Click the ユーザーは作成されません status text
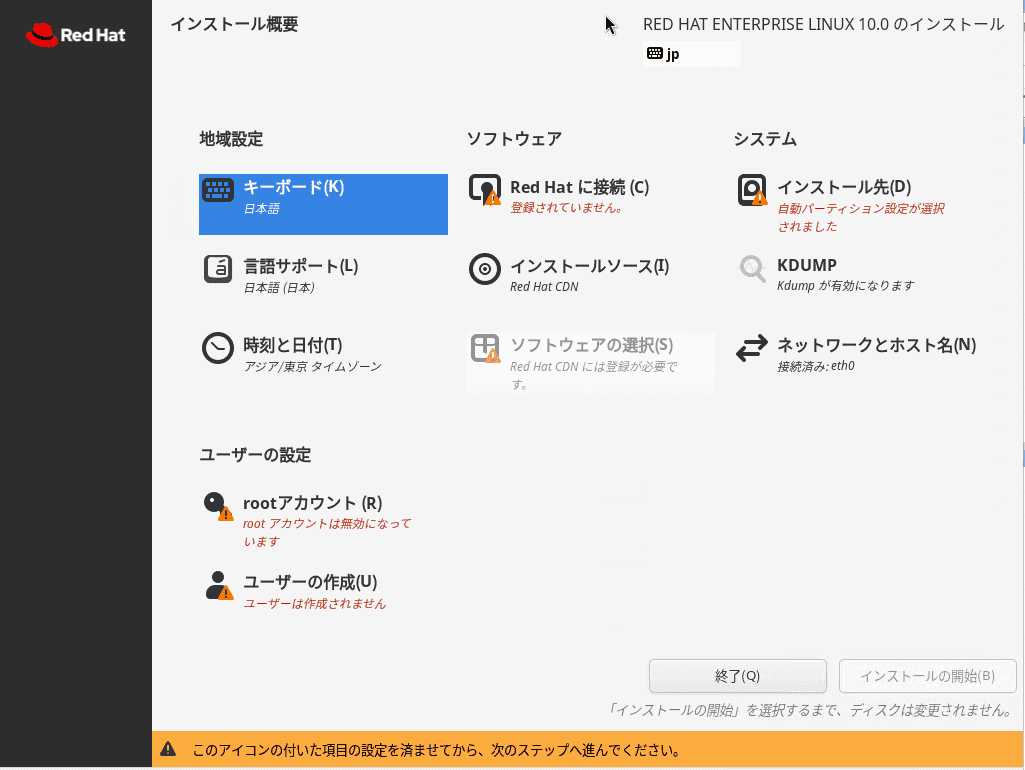Screen dimensions: 1025x770 click(x=314, y=603)
